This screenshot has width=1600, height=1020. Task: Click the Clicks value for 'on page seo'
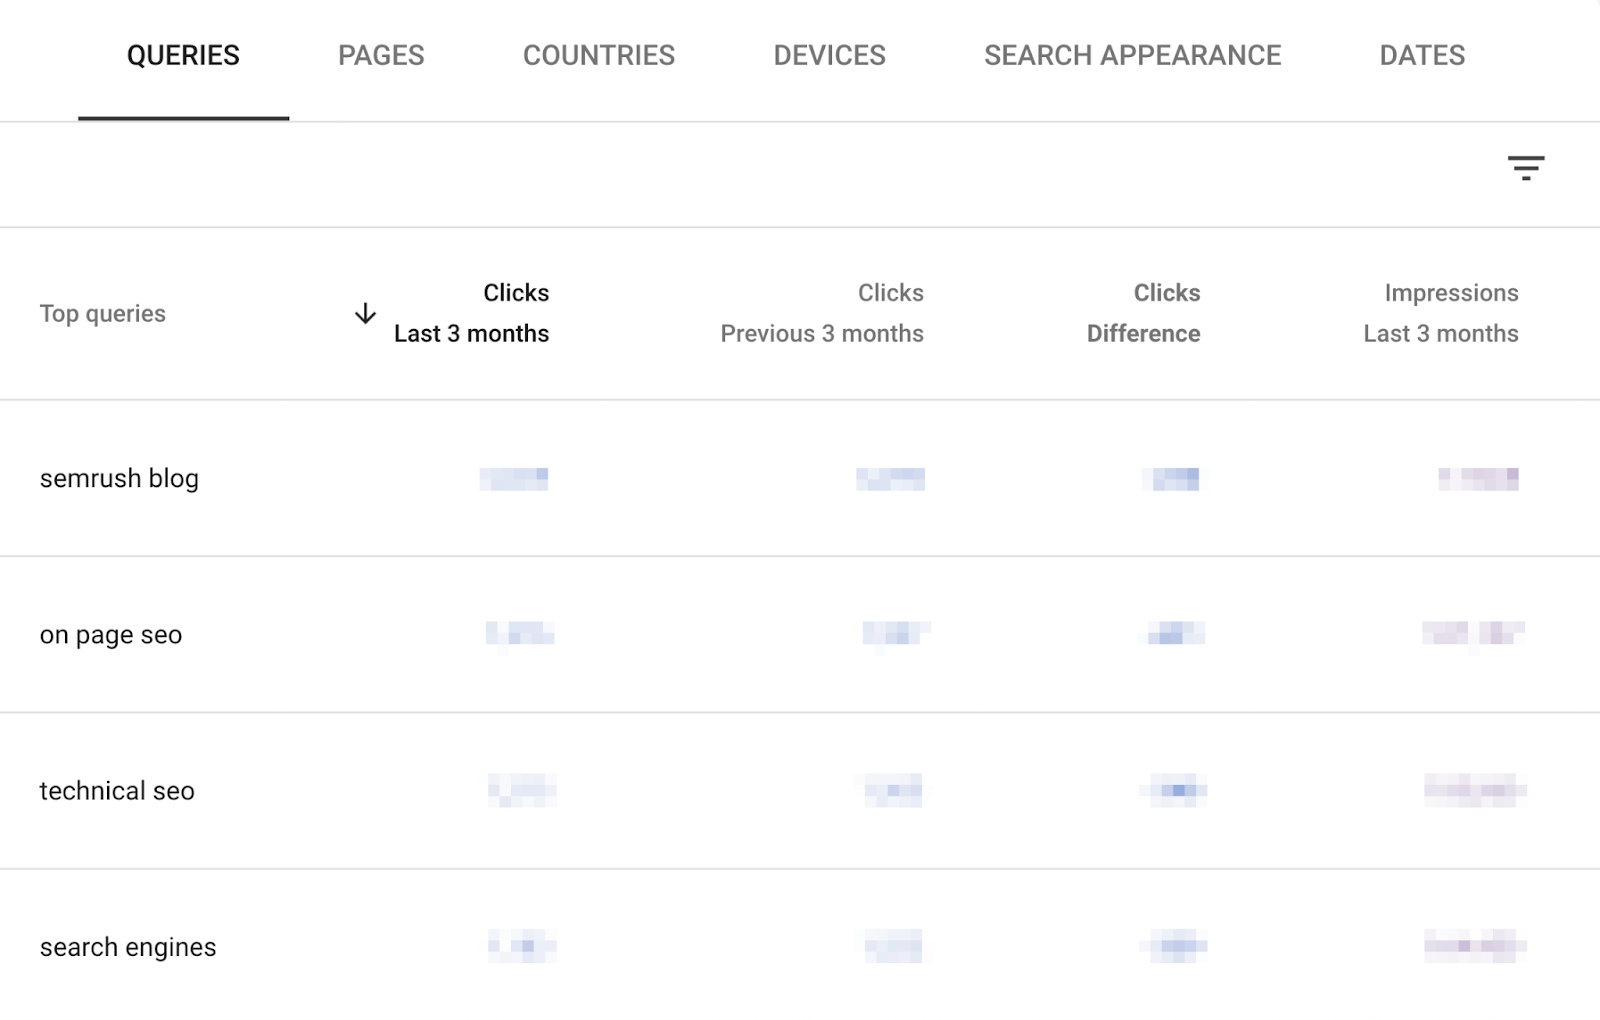(x=520, y=634)
